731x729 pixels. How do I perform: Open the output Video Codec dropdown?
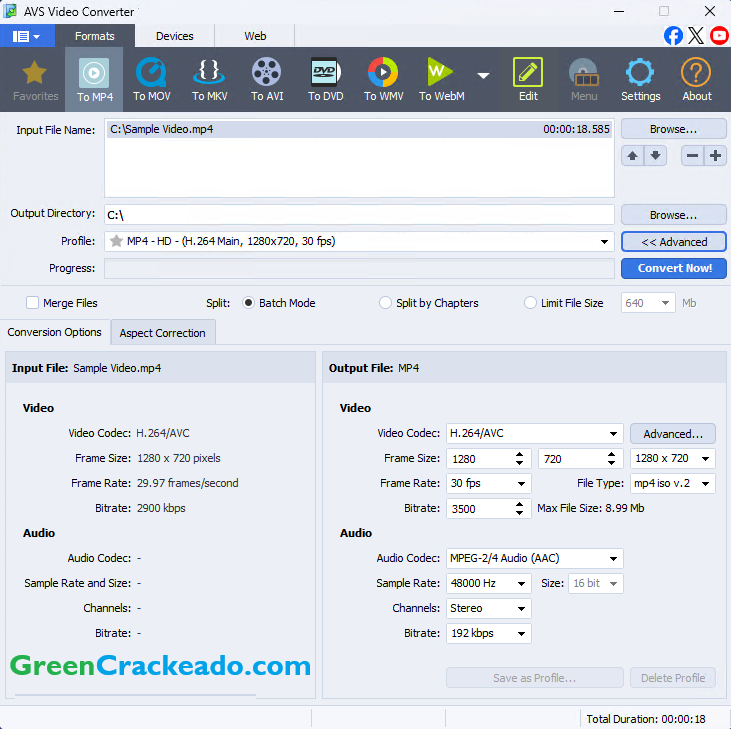[613, 434]
